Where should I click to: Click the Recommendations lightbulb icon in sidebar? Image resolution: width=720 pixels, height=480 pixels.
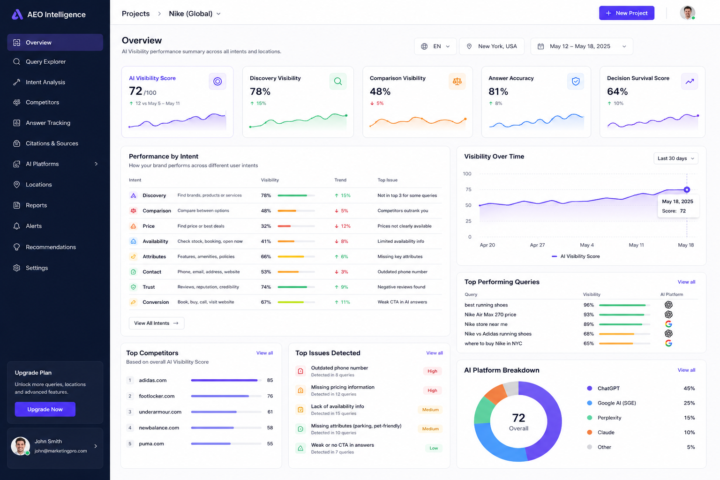coord(17,247)
